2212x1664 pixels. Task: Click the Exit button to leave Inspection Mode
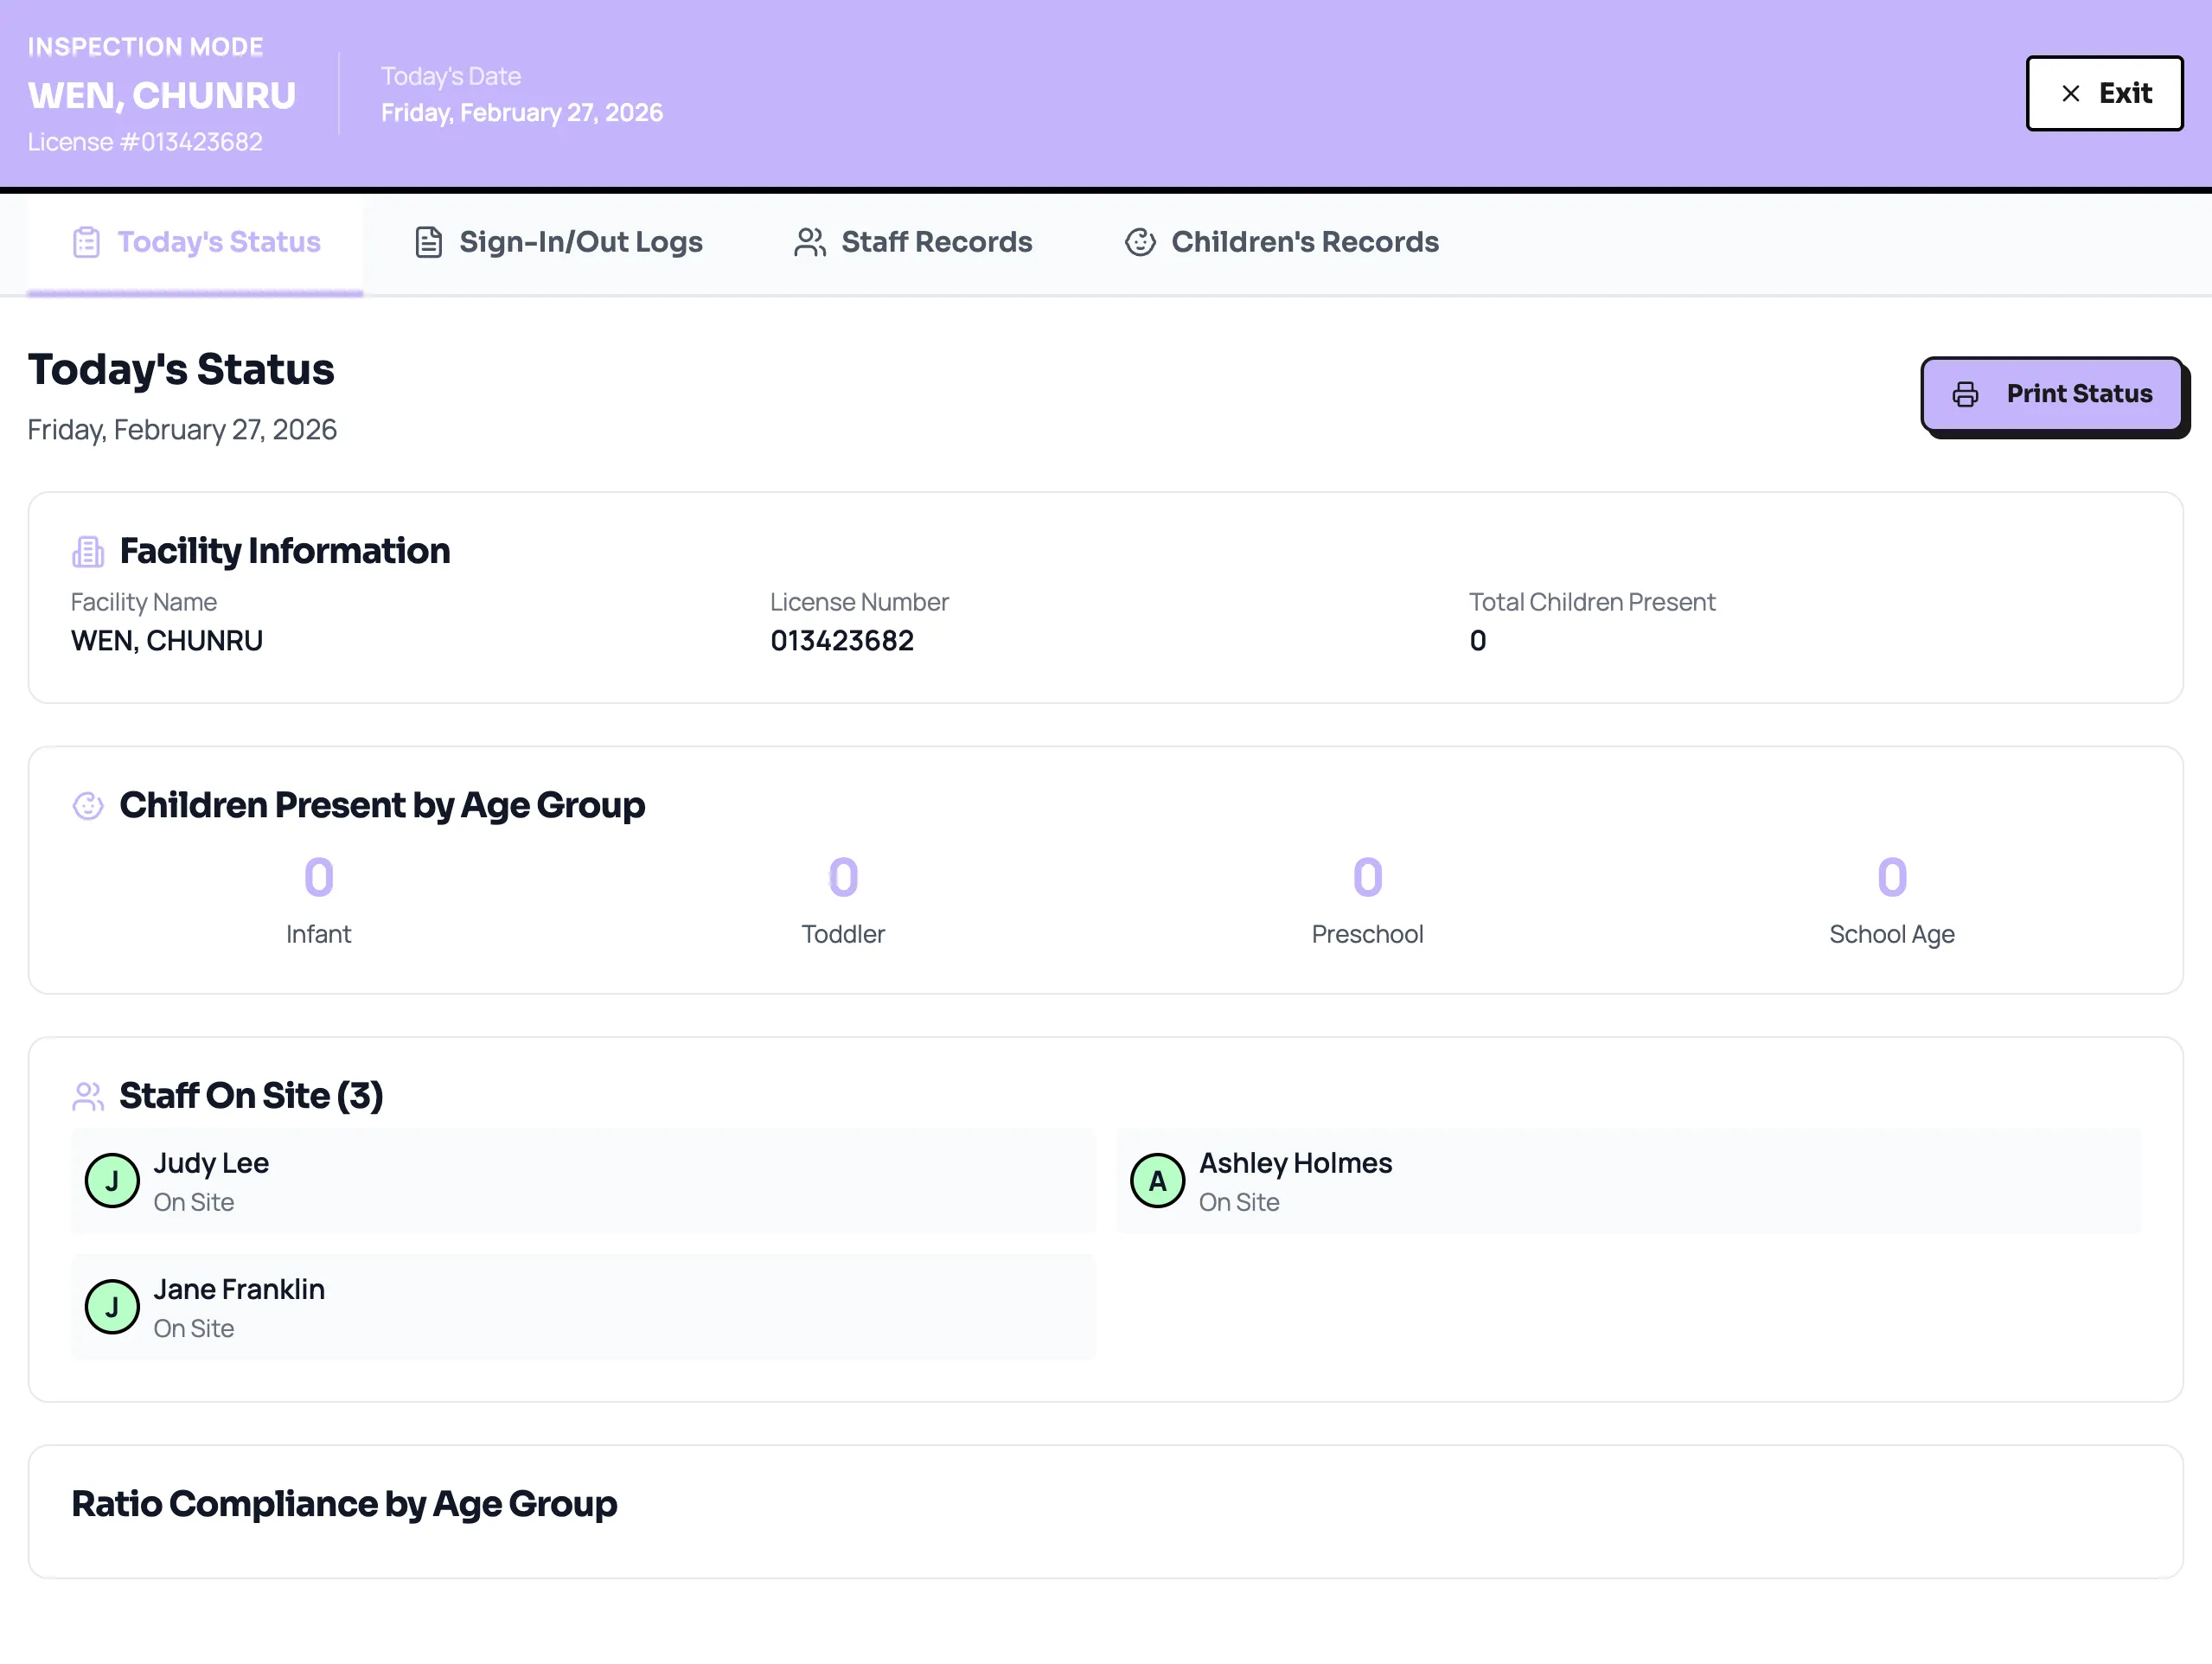2104,93
